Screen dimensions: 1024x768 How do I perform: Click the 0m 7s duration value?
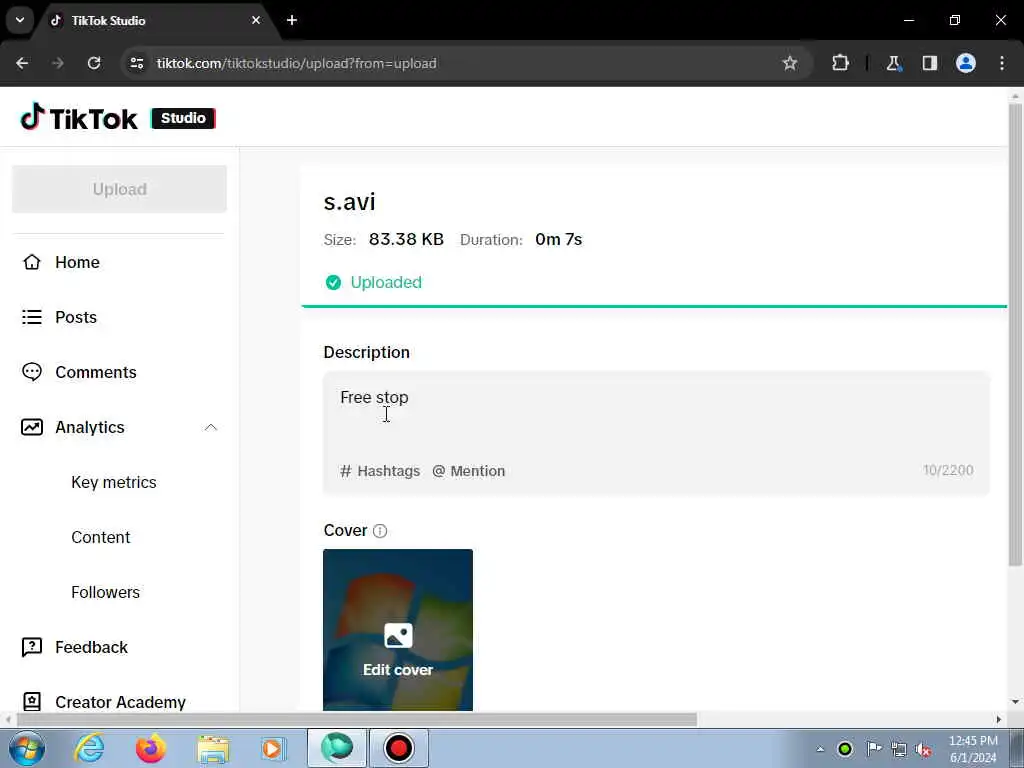coord(558,239)
